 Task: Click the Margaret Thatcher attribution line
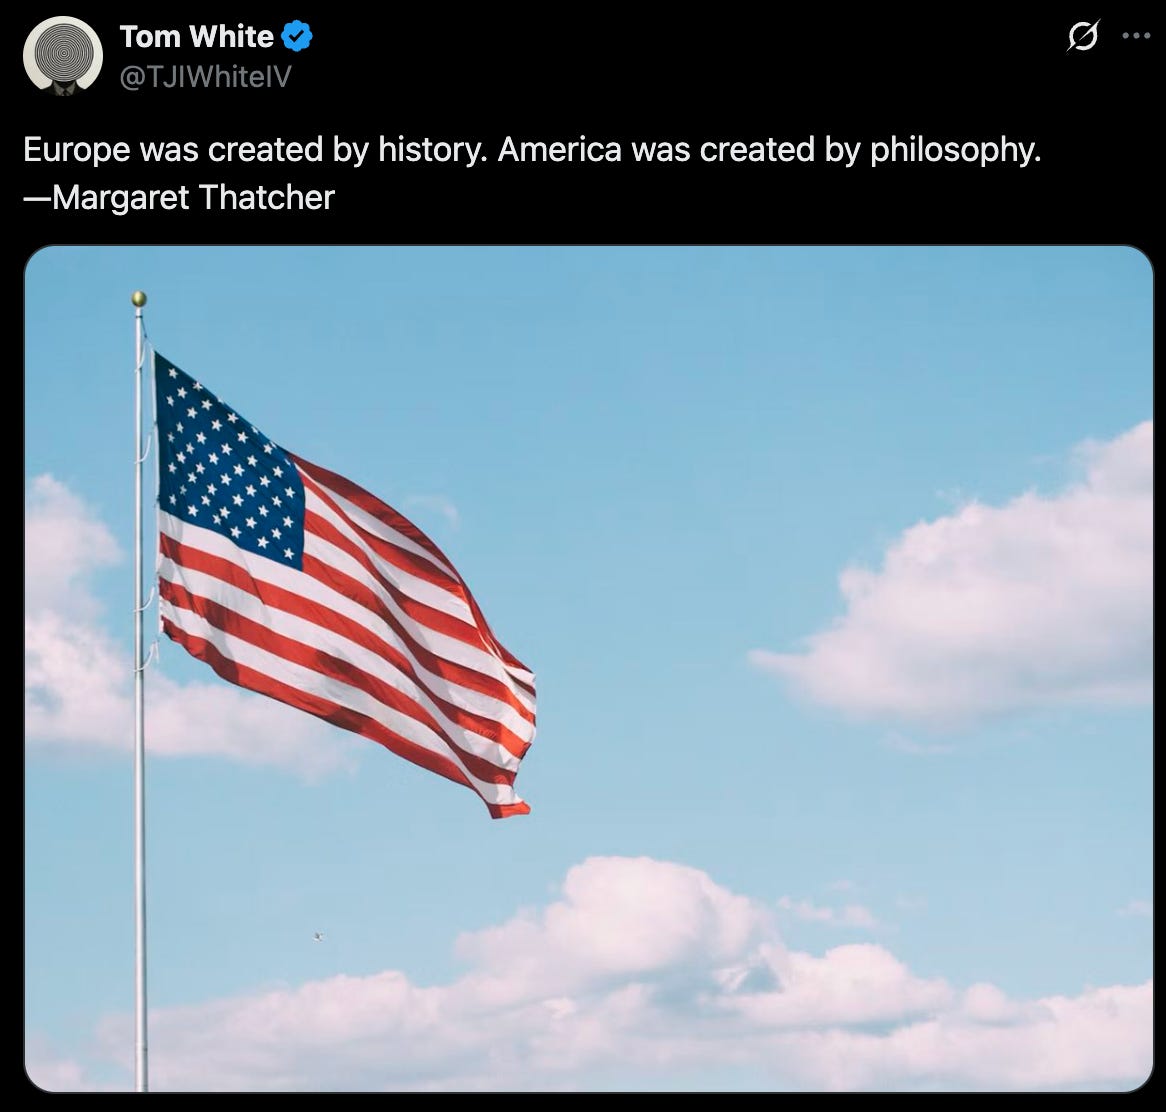pos(179,198)
